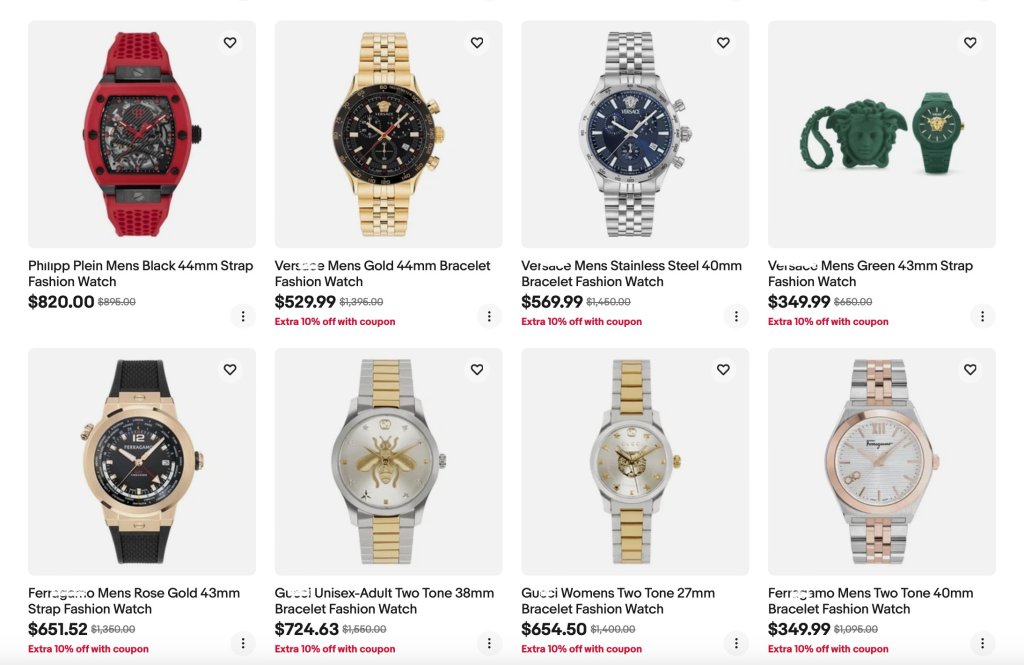Expand options menu for Versace Stainless Steel watch
The width and height of the screenshot is (1024, 665).
(x=736, y=316)
